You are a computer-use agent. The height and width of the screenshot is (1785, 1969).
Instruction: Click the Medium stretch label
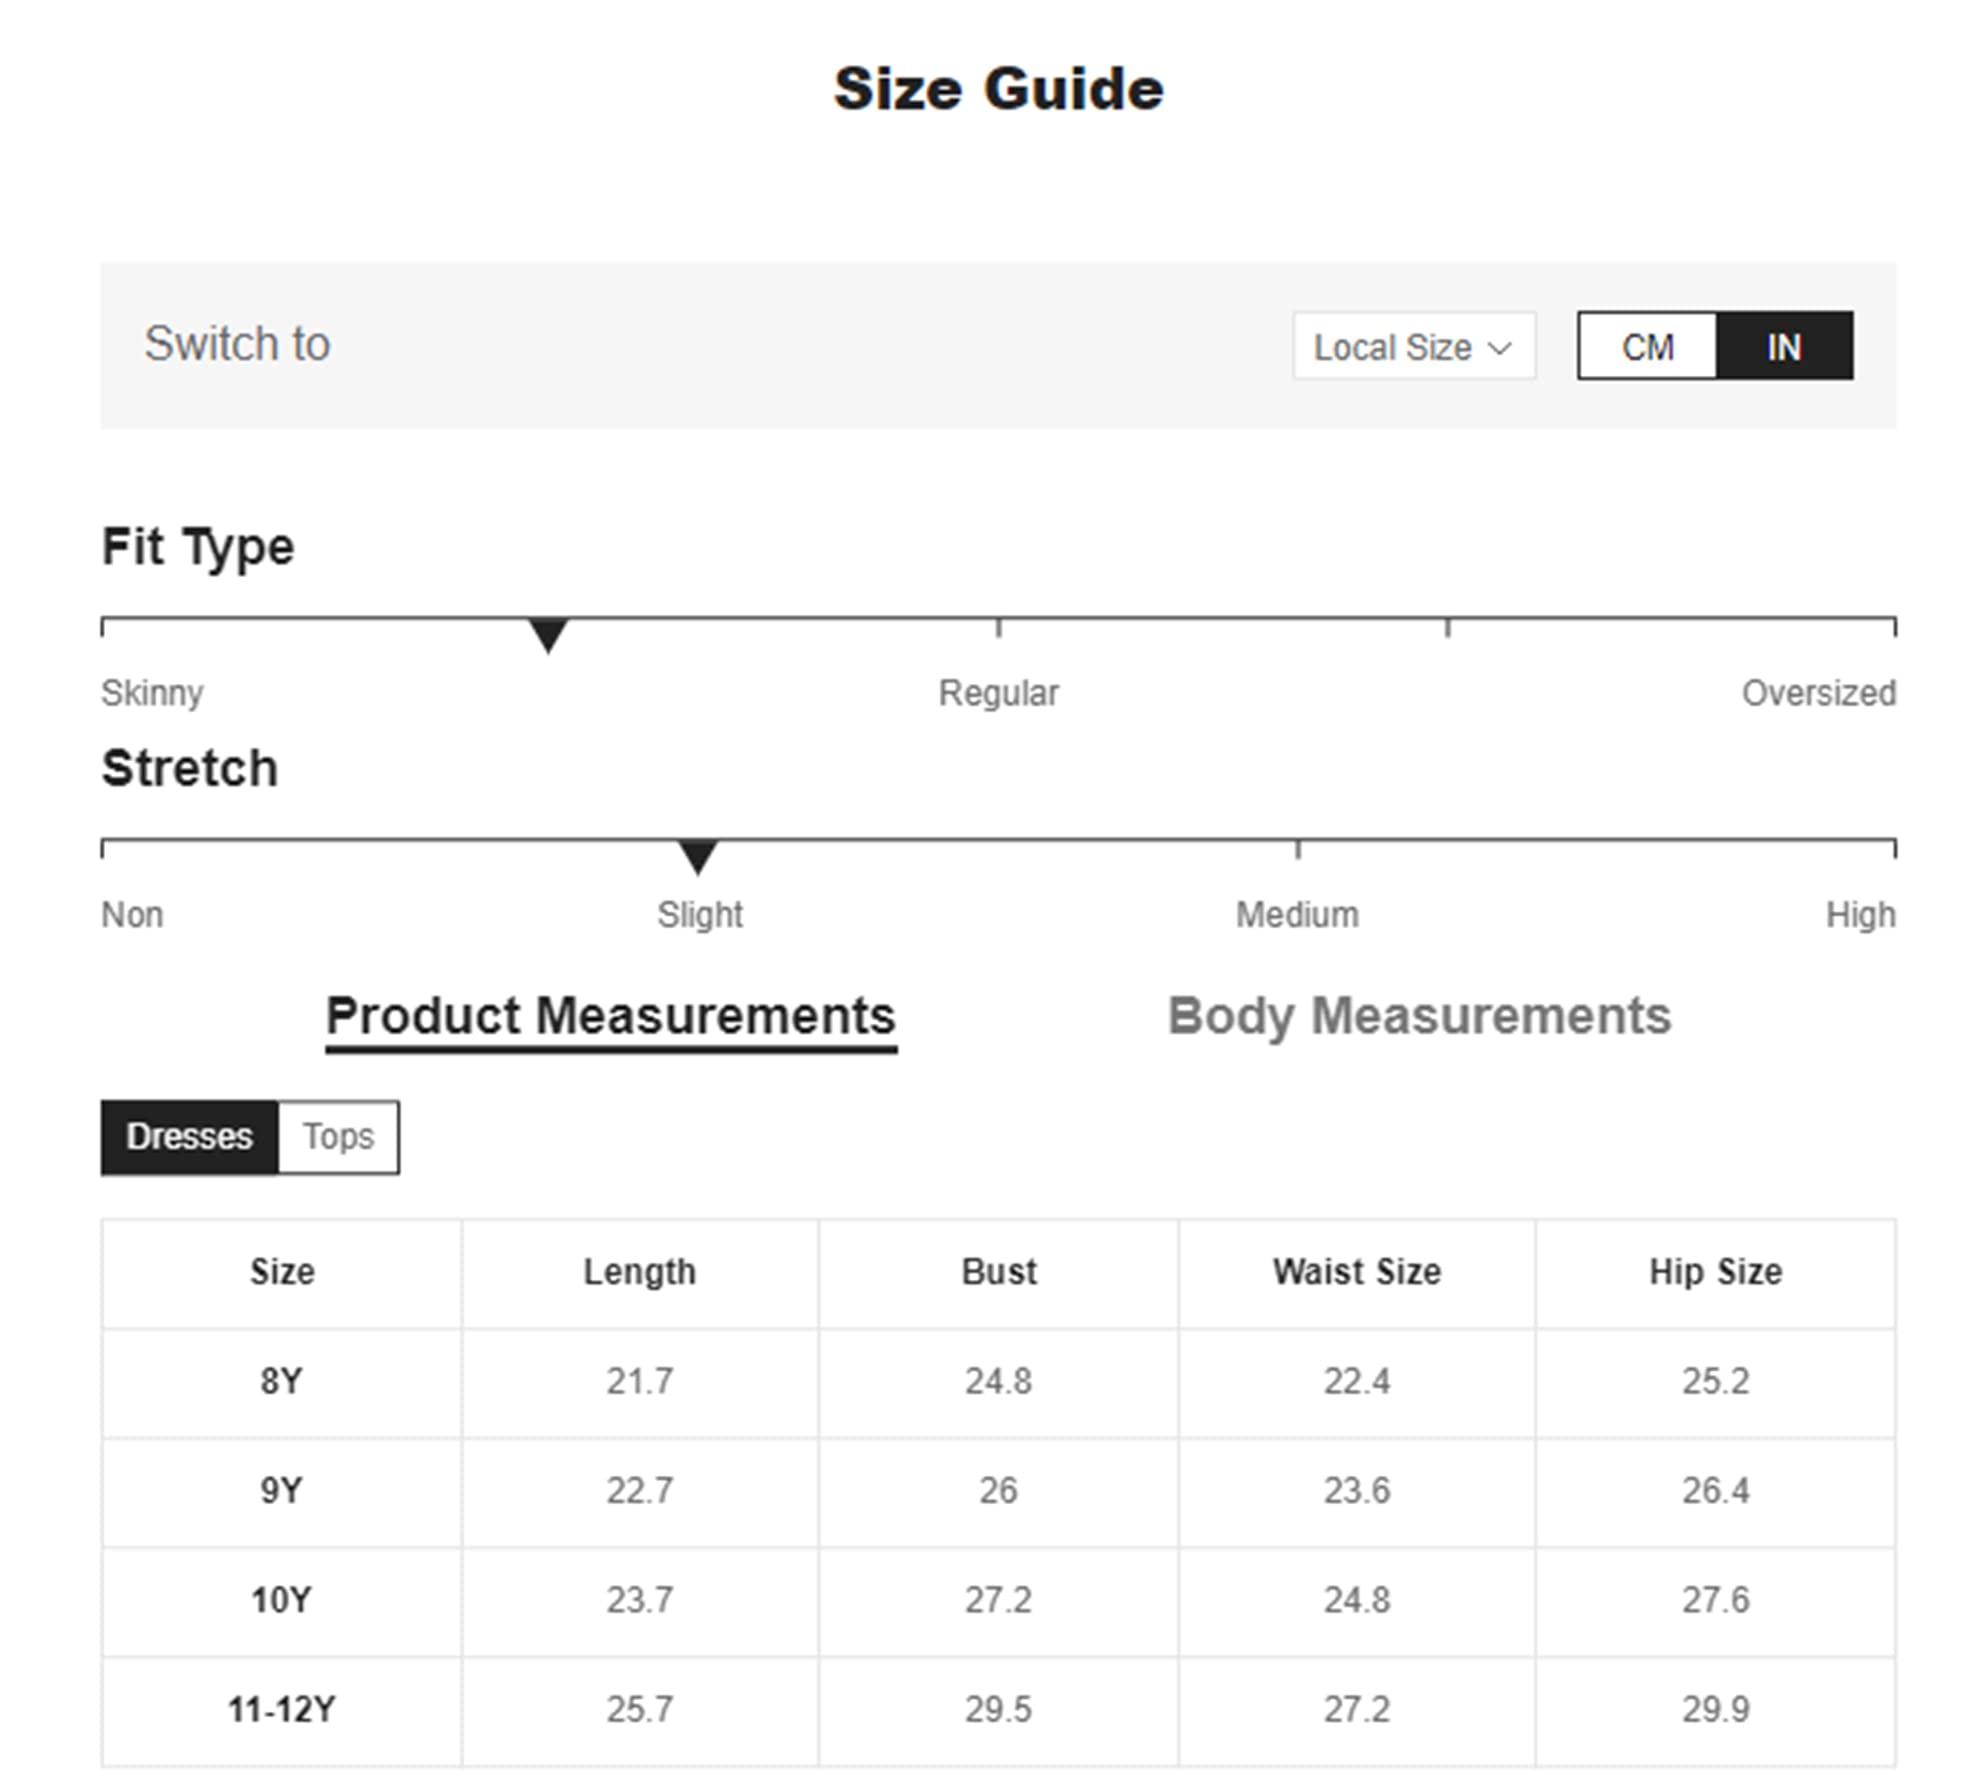pos(1296,915)
